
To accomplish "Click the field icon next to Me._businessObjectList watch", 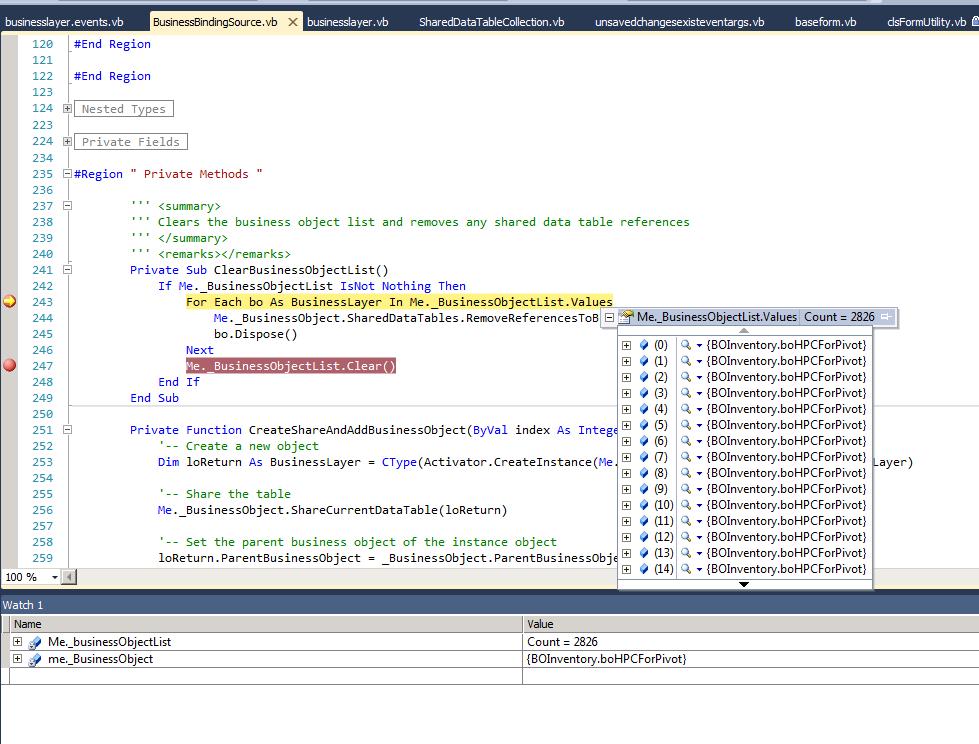I will [35, 642].
